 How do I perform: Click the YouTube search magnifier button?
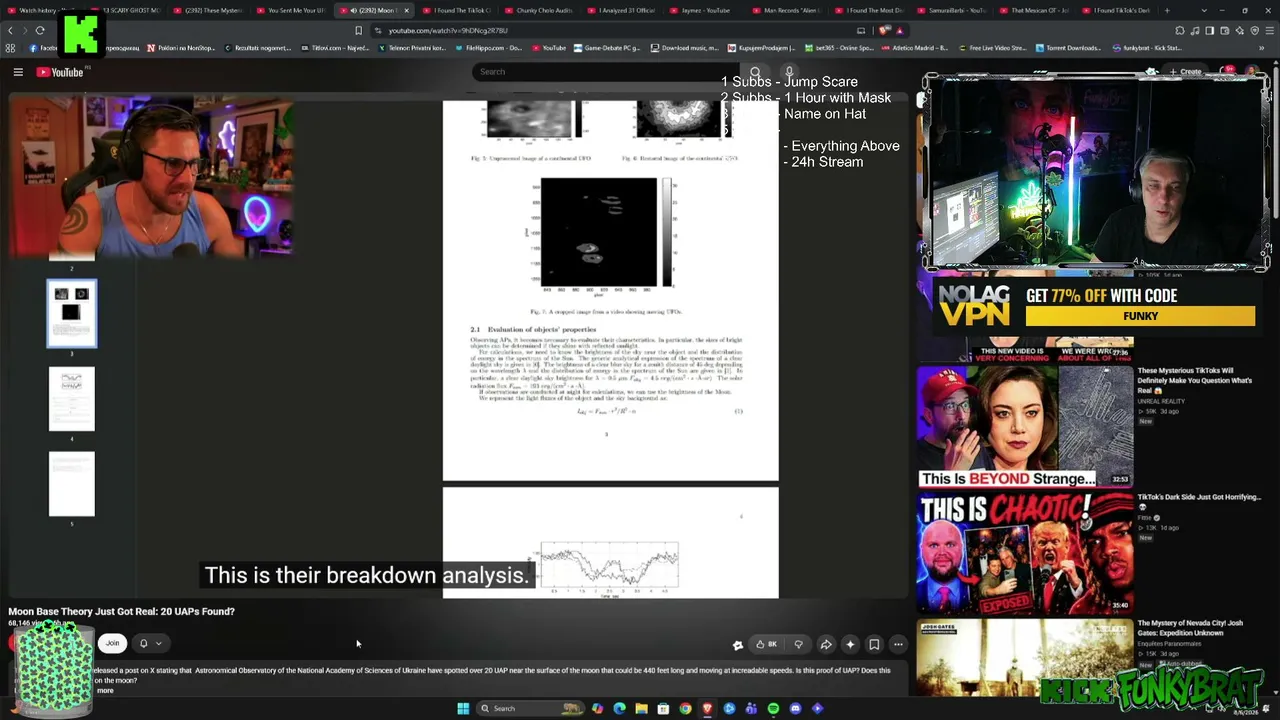pyautogui.click(x=755, y=72)
